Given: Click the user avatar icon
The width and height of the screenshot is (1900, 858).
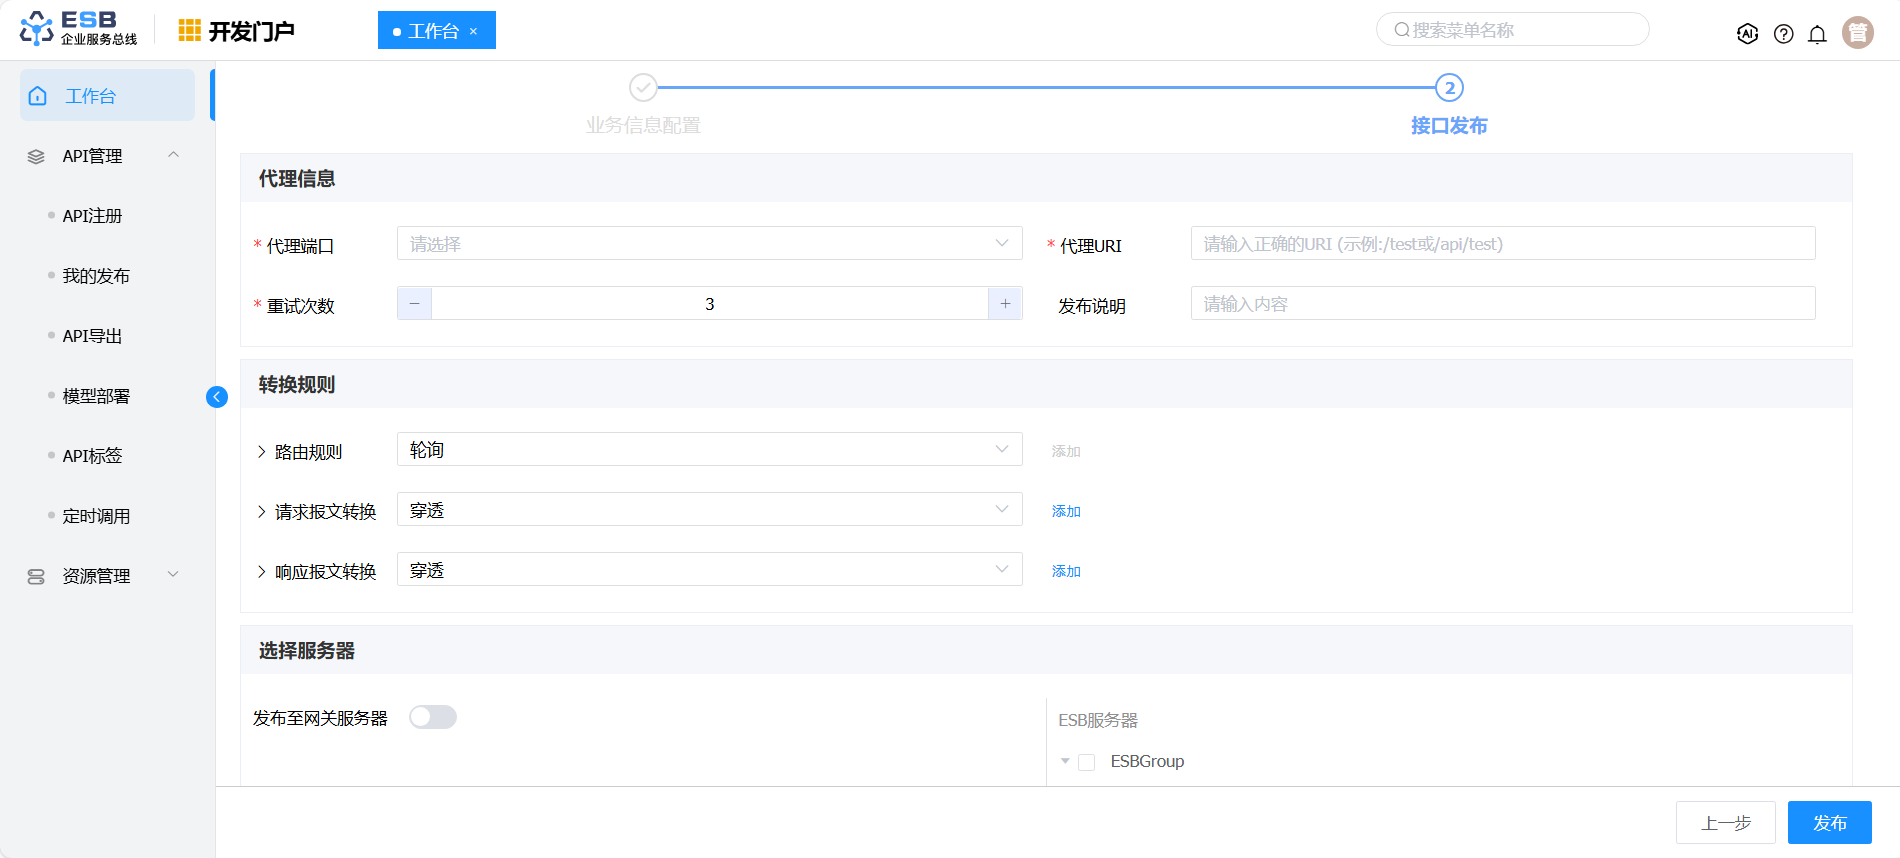Looking at the screenshot, I should [1857, 33].
